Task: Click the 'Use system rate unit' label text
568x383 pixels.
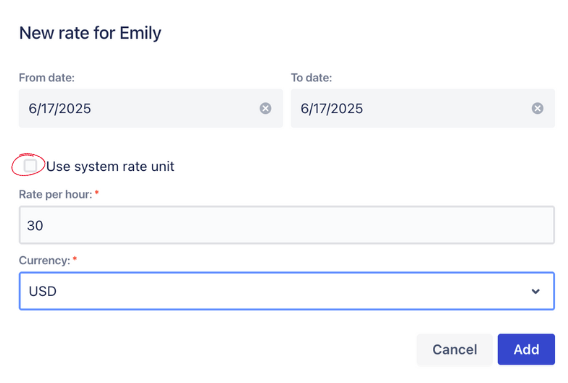Action: pyautogui.click(x=110, y=166)
